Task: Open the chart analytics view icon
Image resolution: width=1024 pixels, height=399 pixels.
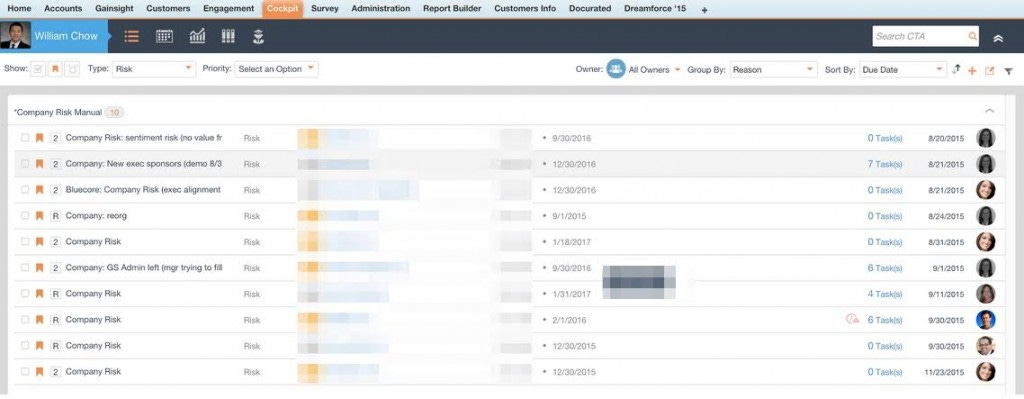Action: (x=197, y=36)
